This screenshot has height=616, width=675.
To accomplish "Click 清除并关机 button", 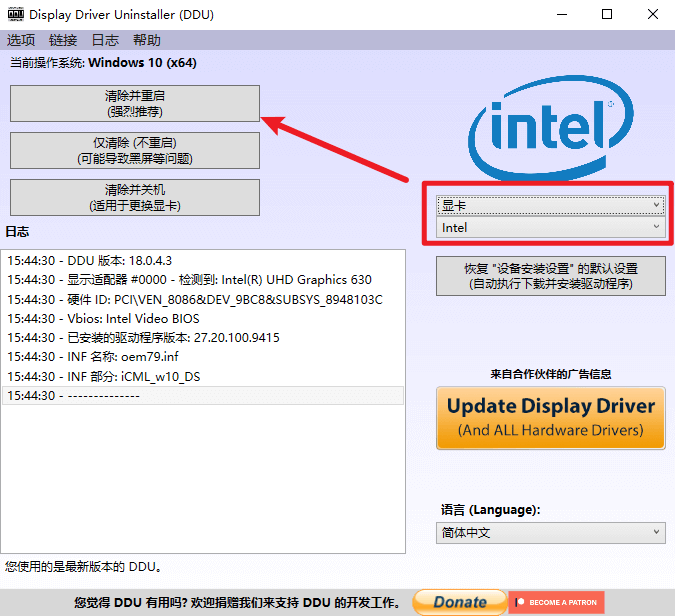I will [x=135, y=197].
